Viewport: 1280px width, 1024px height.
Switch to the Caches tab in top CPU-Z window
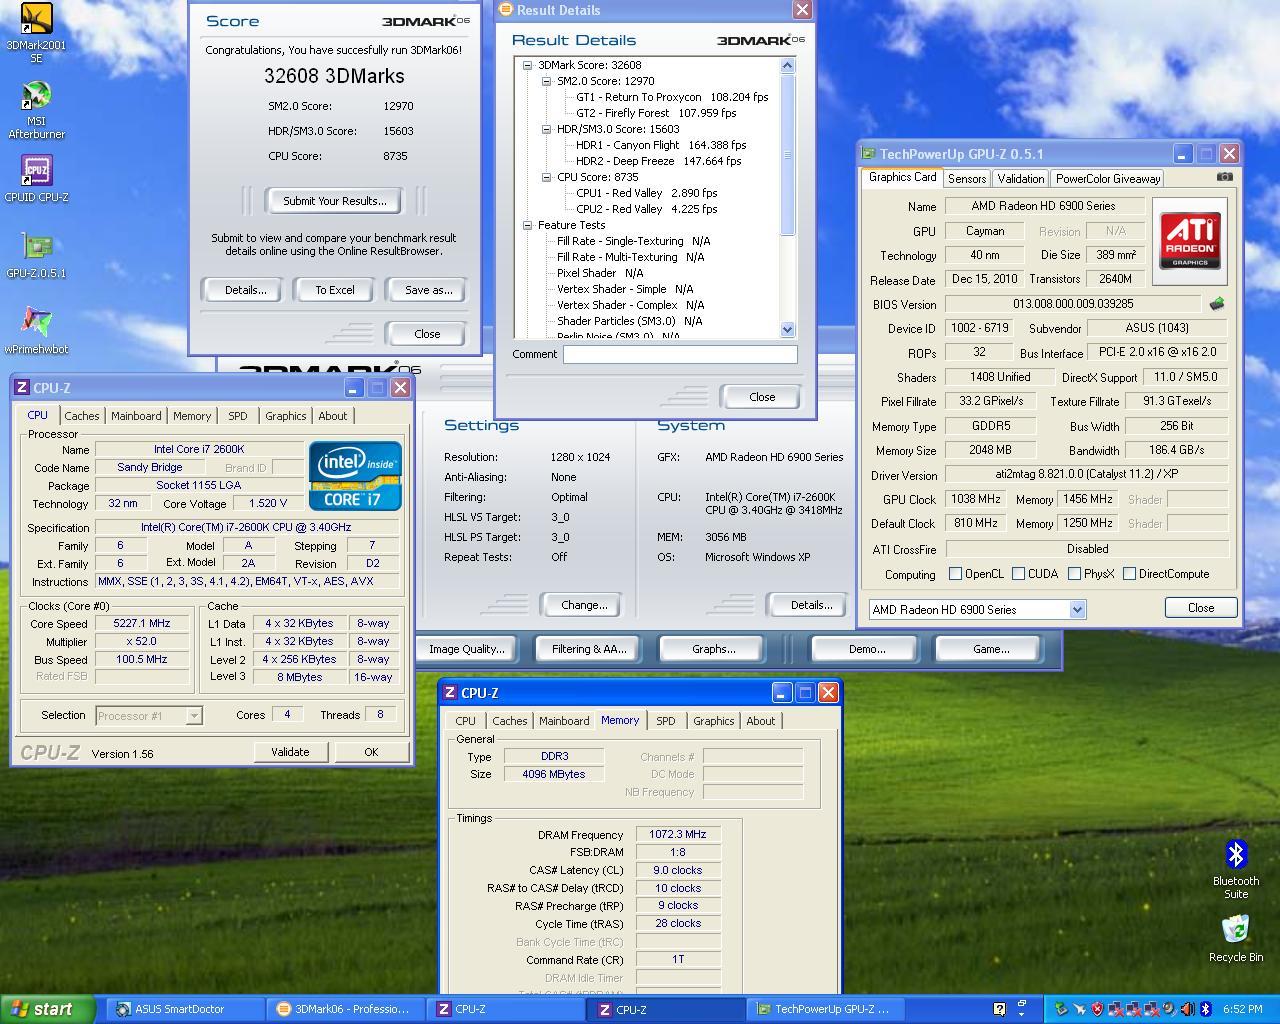coord(82,416)
